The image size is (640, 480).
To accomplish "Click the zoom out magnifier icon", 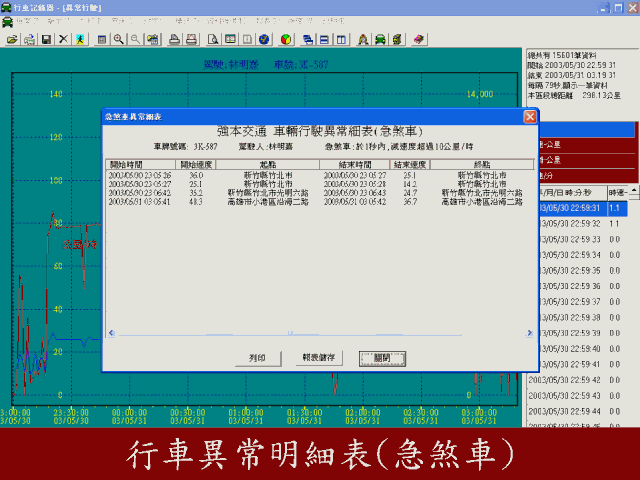I will (x=136, y=39).
